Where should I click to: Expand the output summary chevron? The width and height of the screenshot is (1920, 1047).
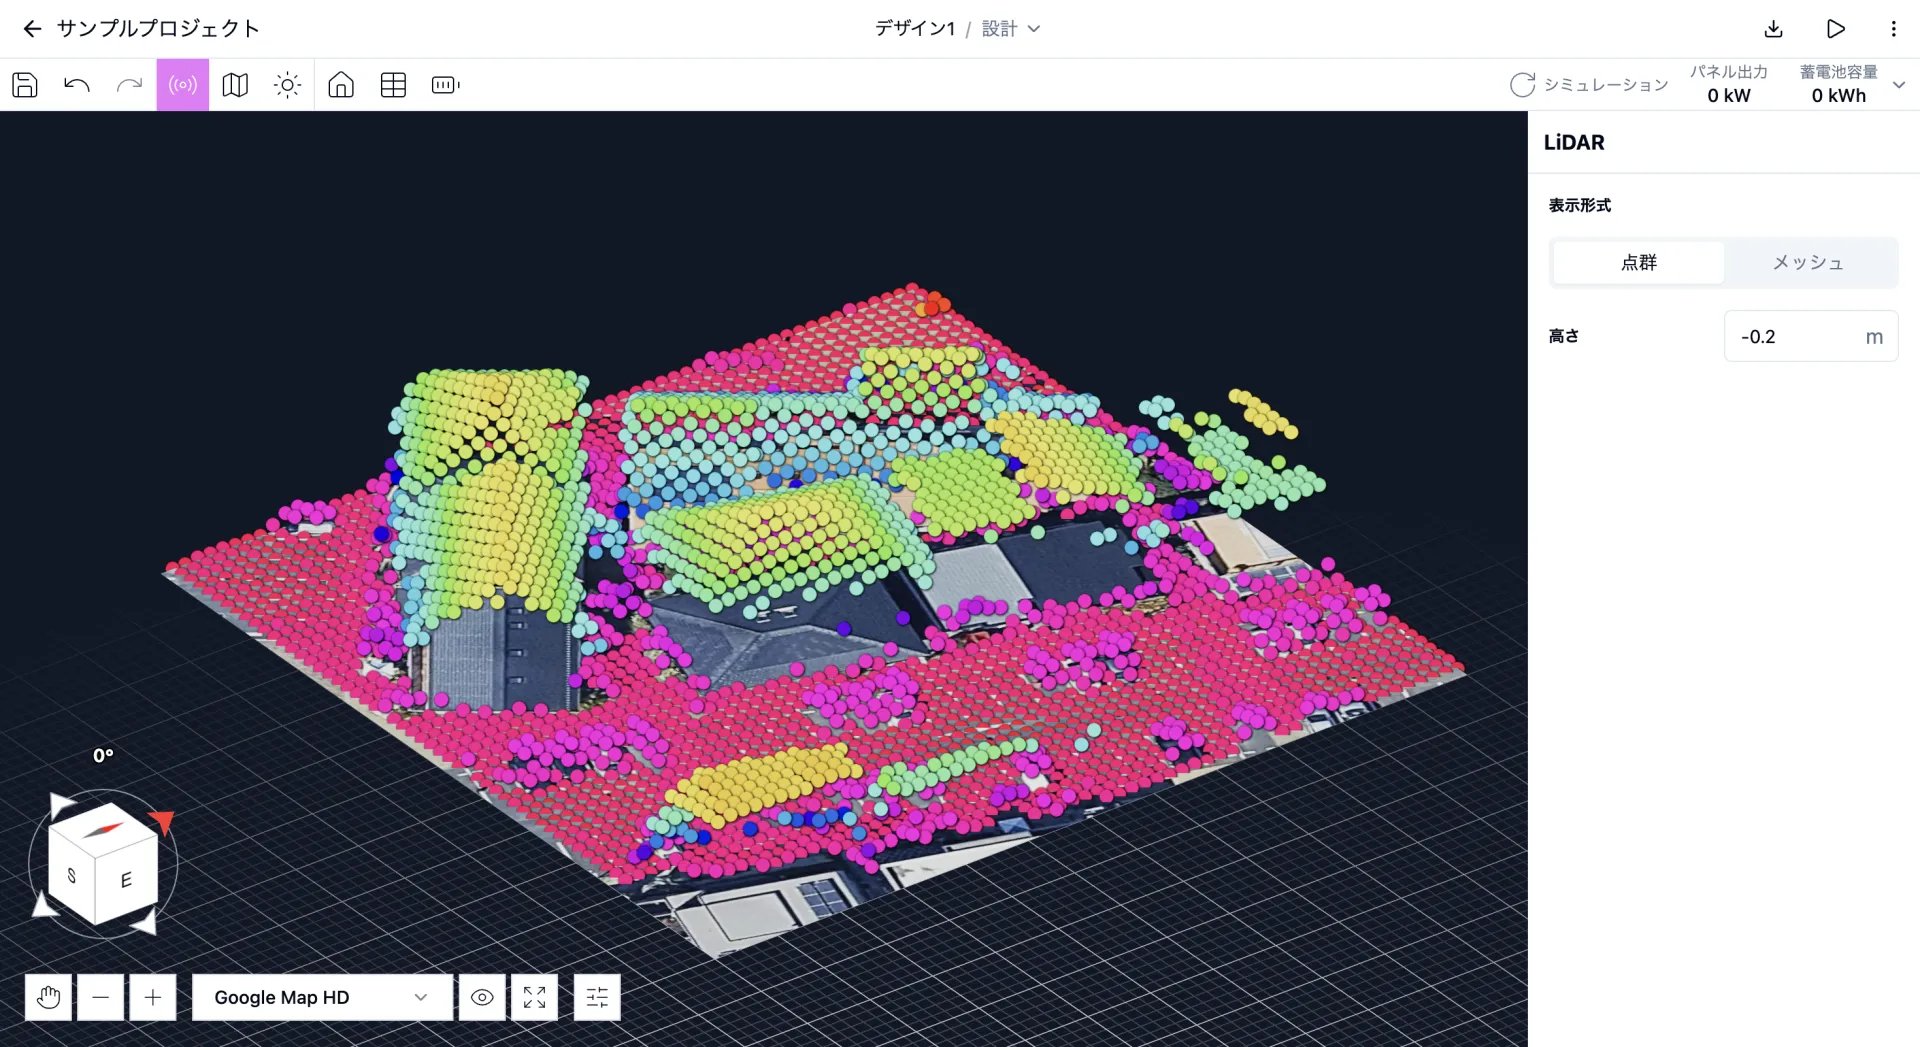1899,85
